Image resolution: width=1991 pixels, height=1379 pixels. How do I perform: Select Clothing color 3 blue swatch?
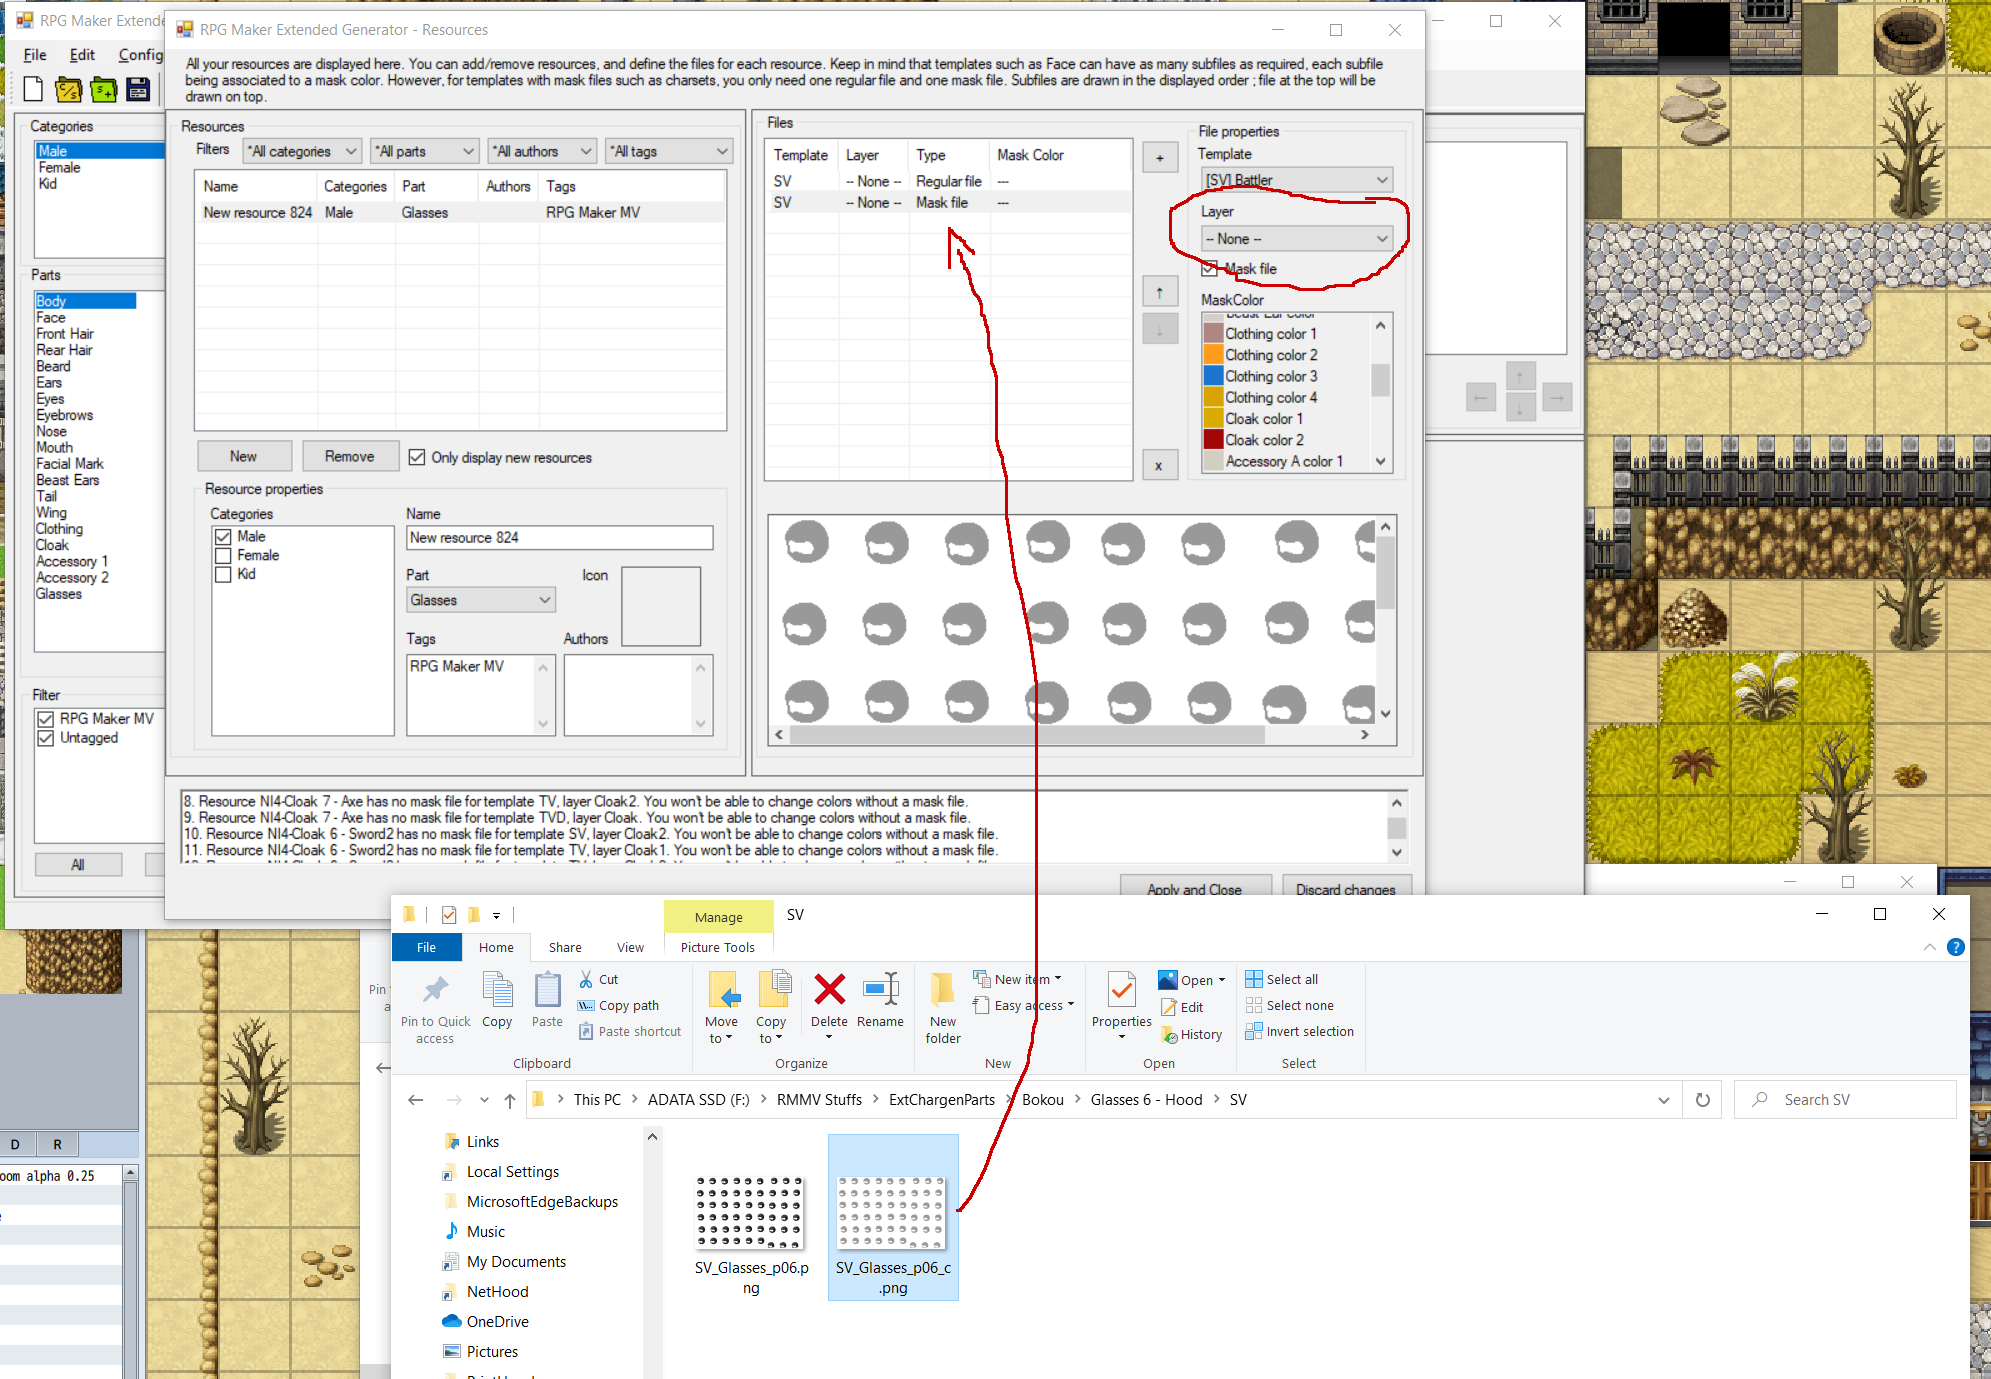pyautogui.click(x=1213, y=376)
